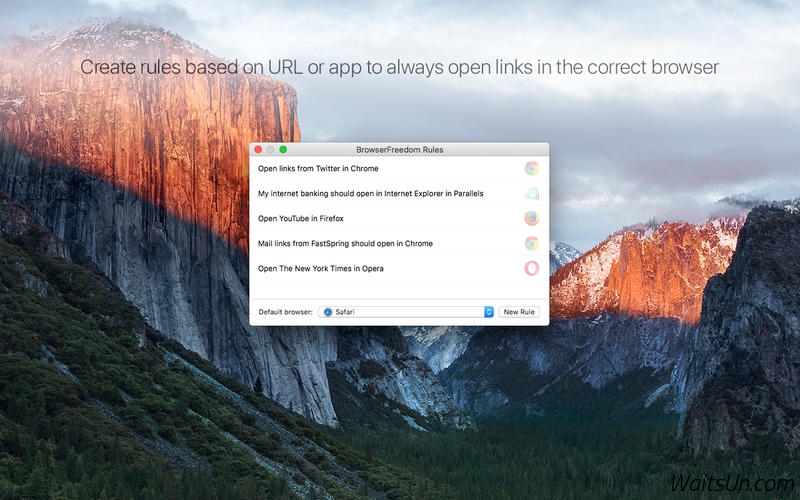This screenshot has width=800, height=500.
Task: Click the Internet Explorer icon in the banking rule
Action: (x=532, y=193)
